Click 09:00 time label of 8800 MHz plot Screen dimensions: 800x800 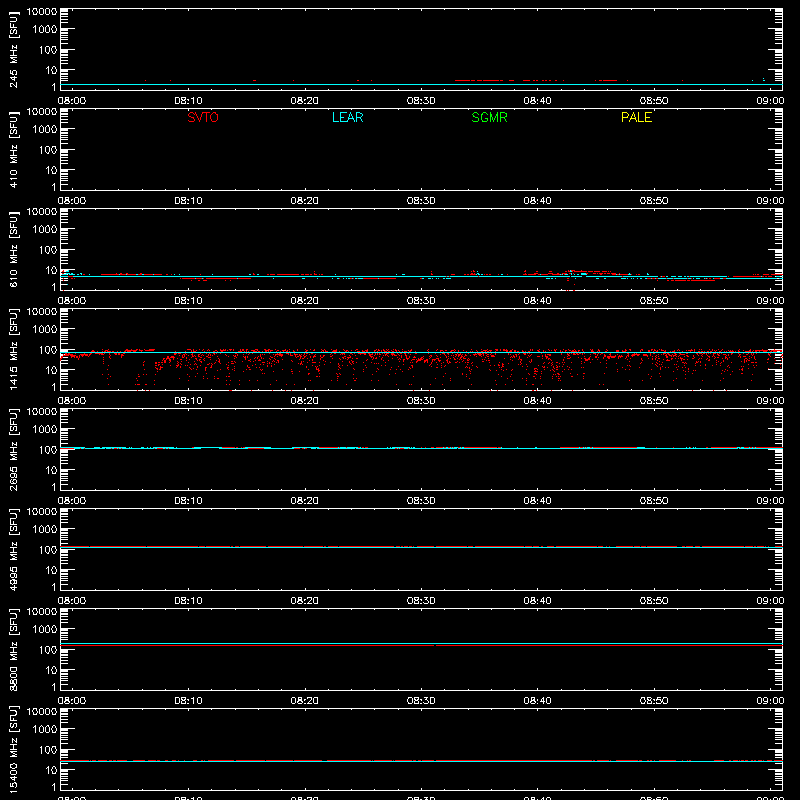pyautogui.click(x=770, y=701)
